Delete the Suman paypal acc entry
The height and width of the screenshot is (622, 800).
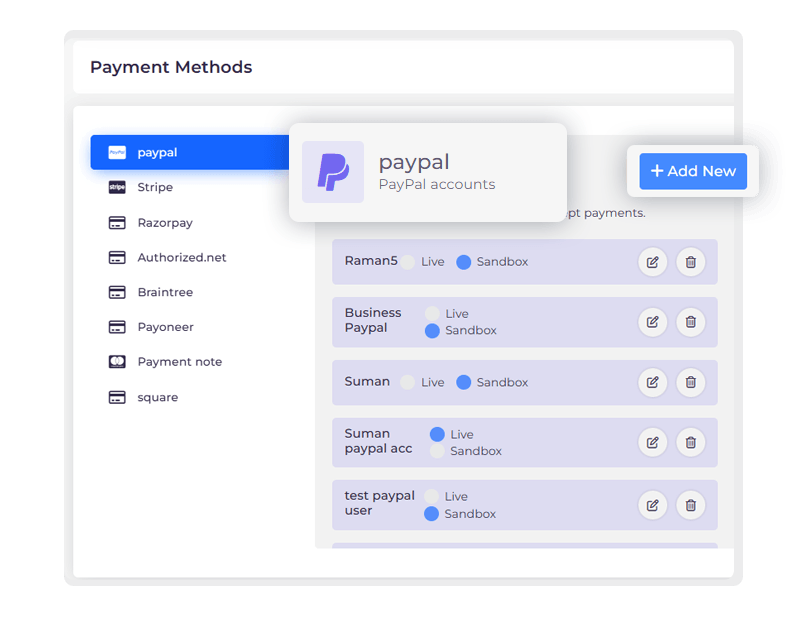pos(690,442)
